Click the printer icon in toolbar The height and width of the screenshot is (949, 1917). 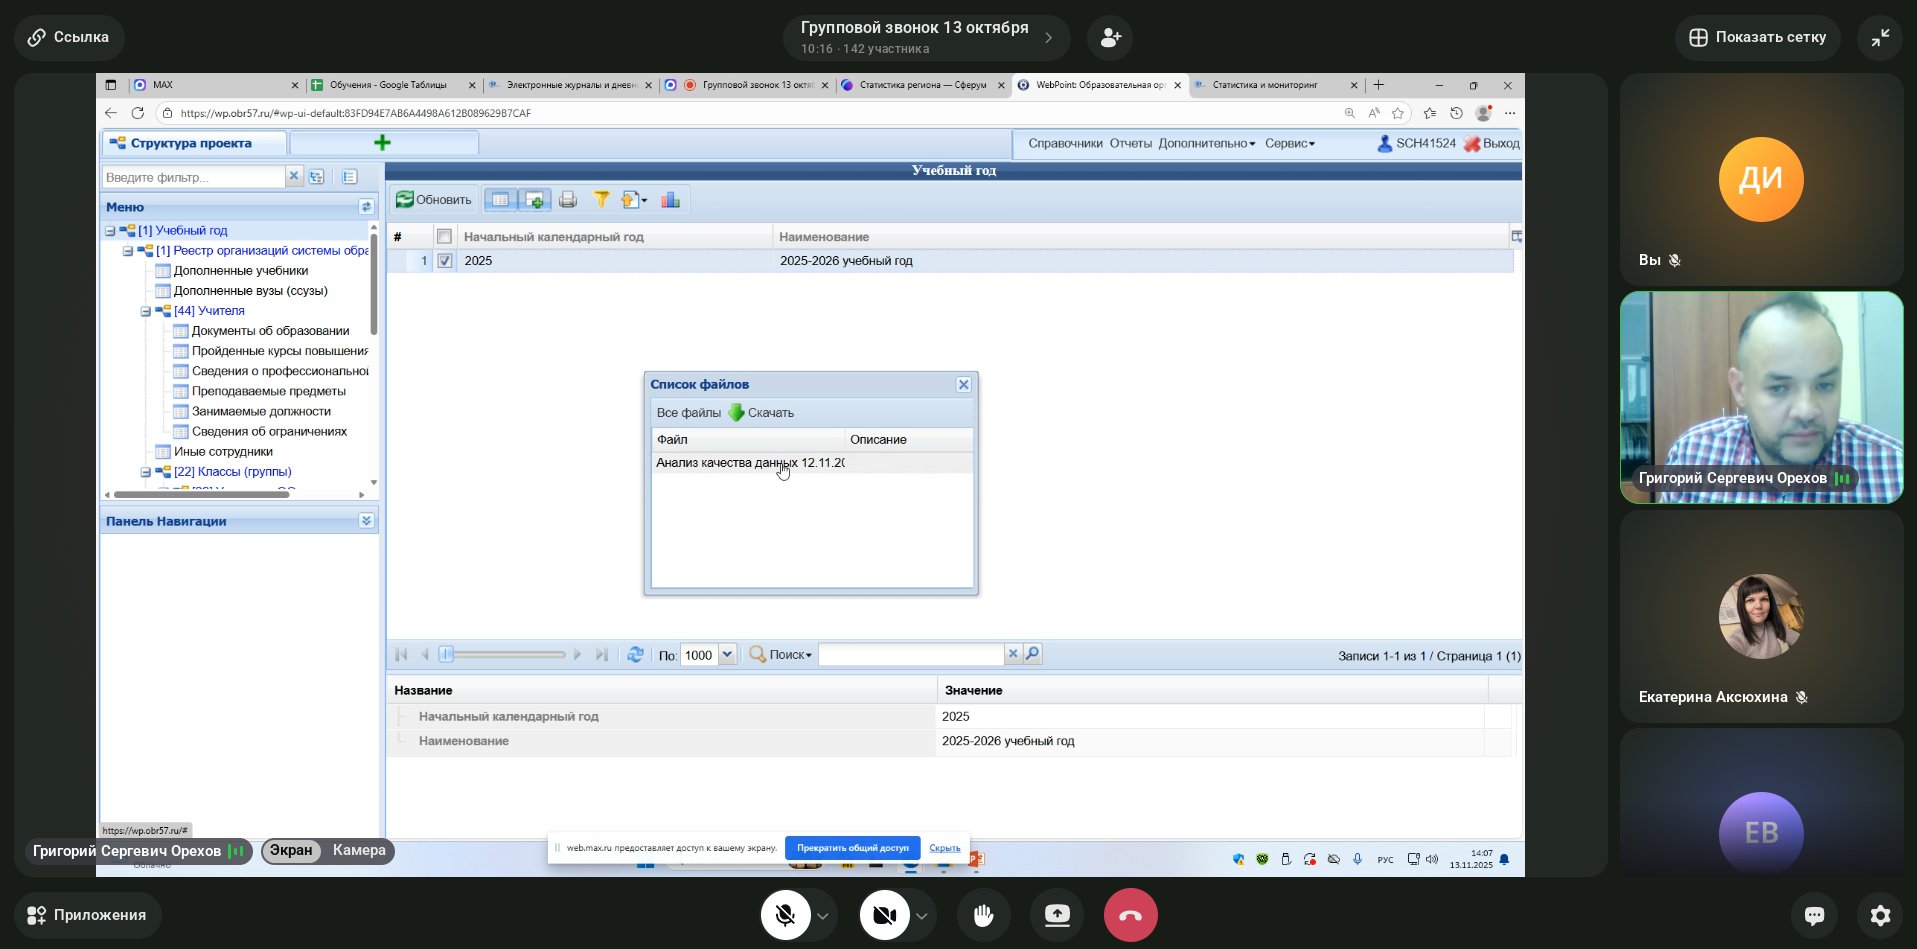click(x=568, y=200)
